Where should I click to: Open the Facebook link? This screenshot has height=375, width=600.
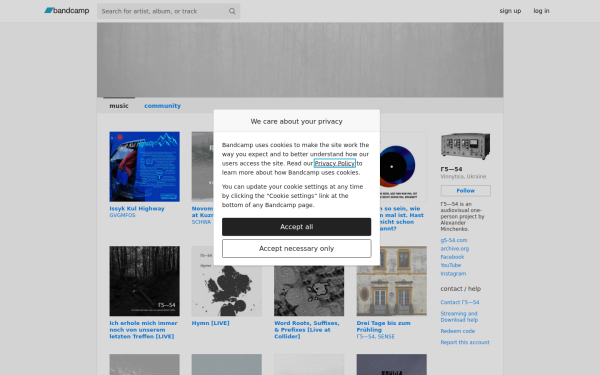(452, 257)
